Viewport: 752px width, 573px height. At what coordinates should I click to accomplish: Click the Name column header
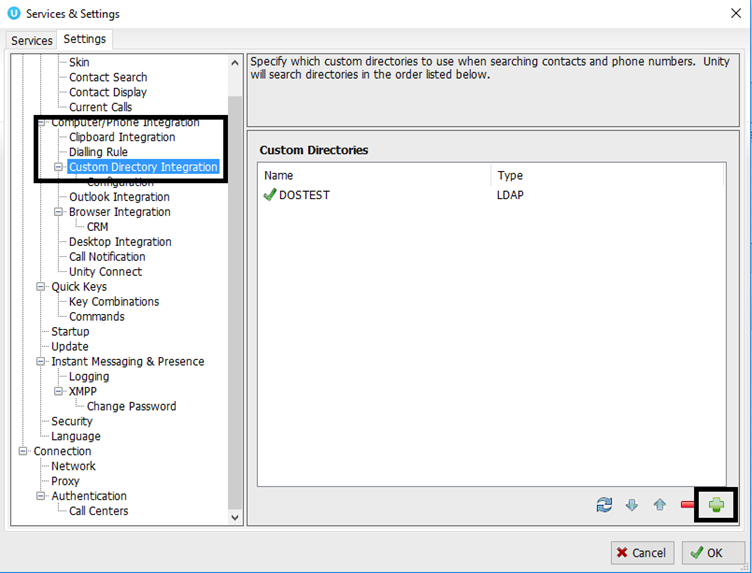[374, 175]
